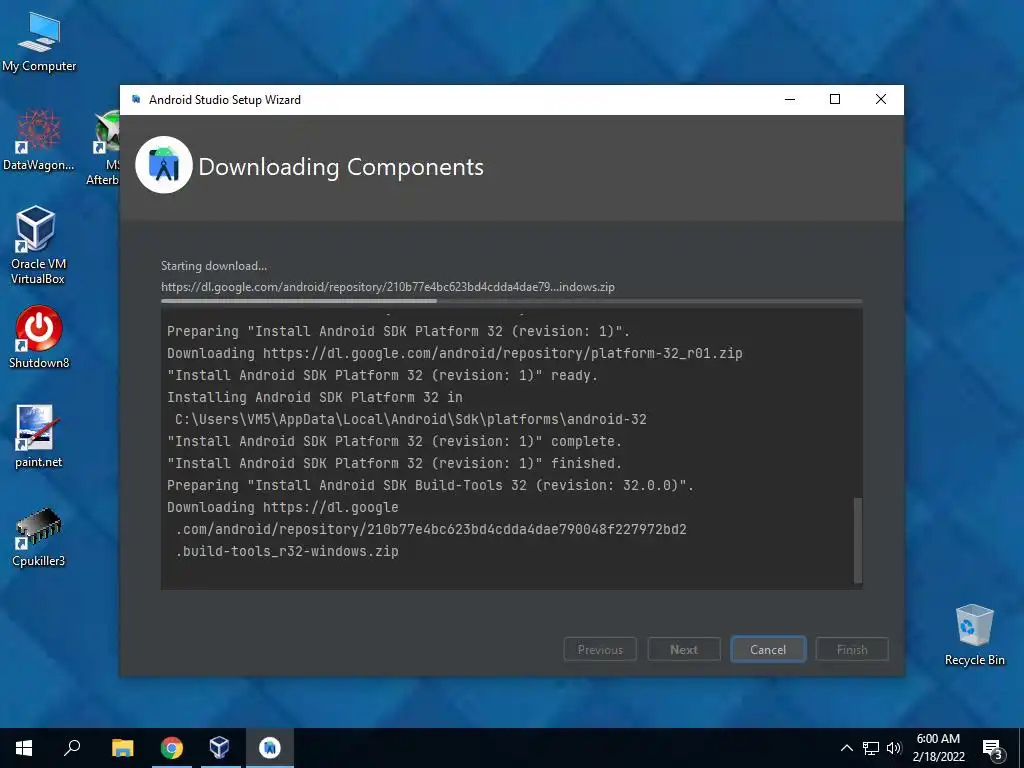1024x768 pixels.
Task: Click the disabled Previous button
Action: [x=600, y=650]
